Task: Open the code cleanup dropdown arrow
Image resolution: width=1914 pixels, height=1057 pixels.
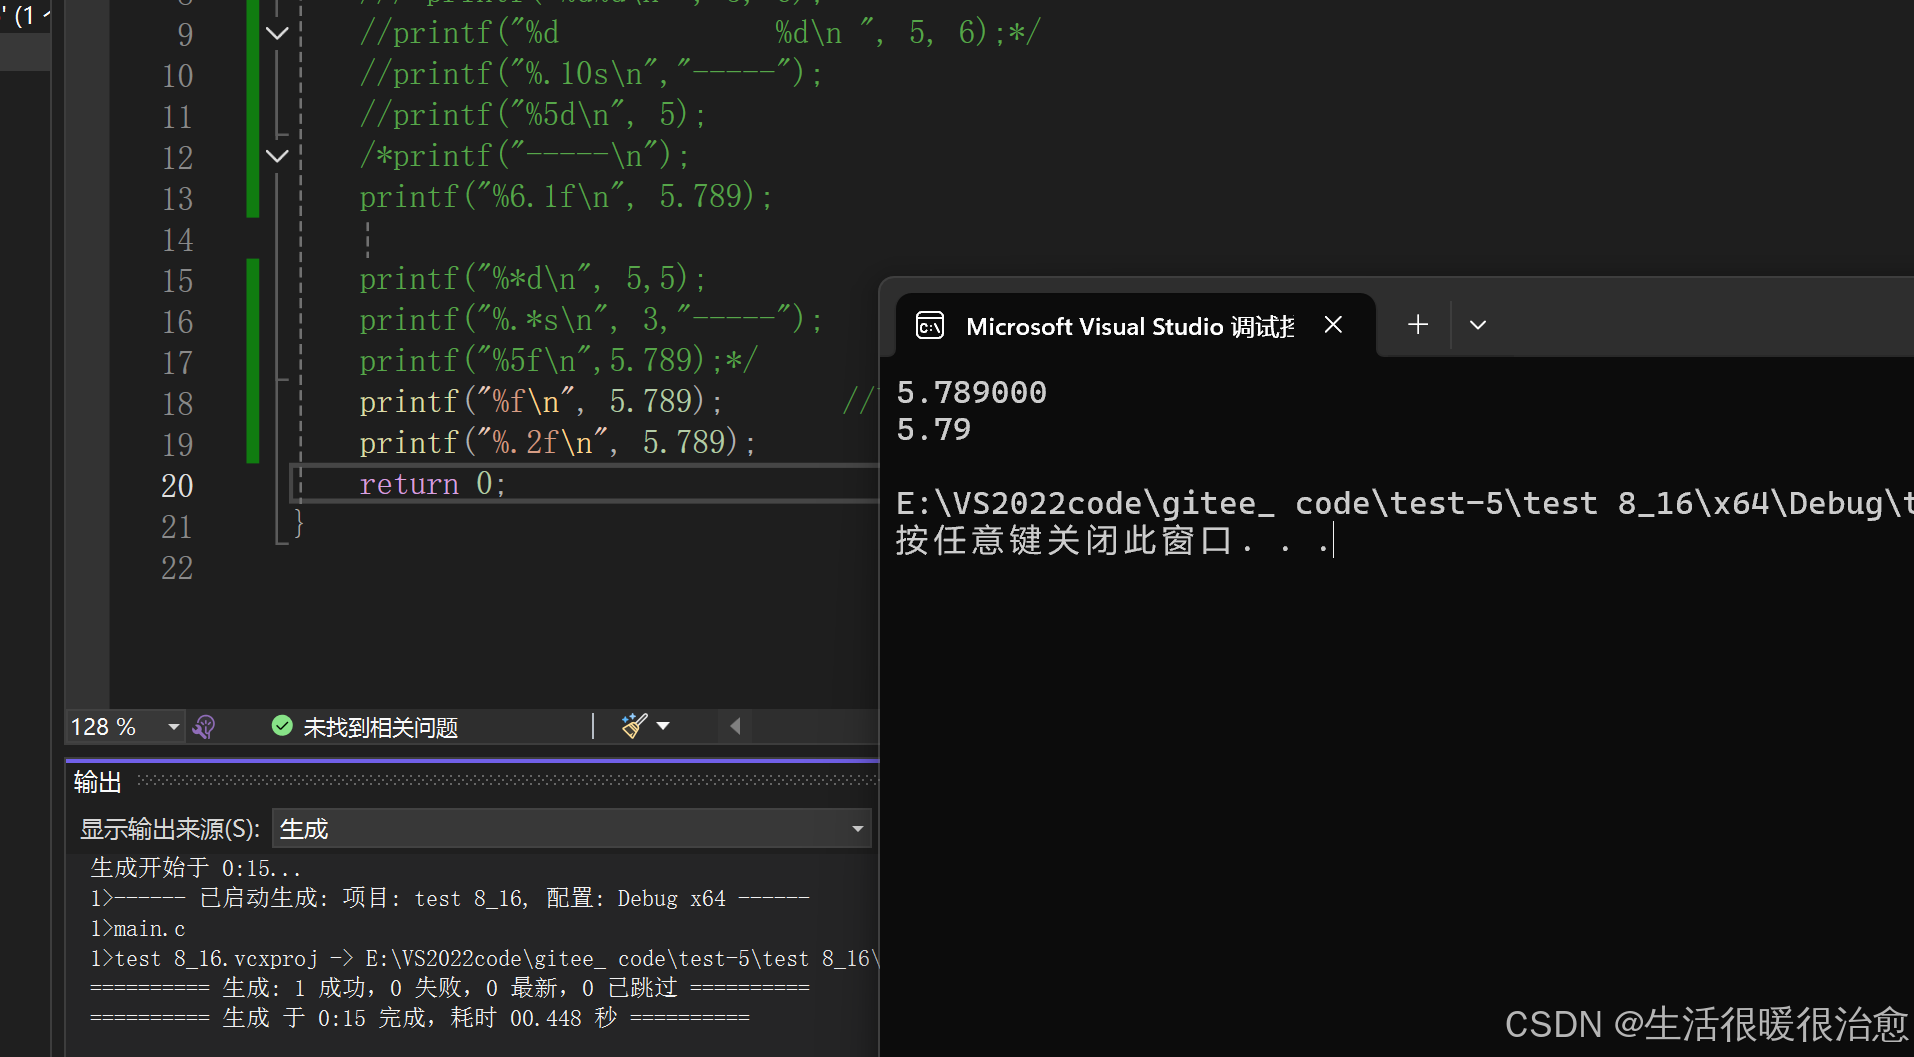Action: (663, 727)
